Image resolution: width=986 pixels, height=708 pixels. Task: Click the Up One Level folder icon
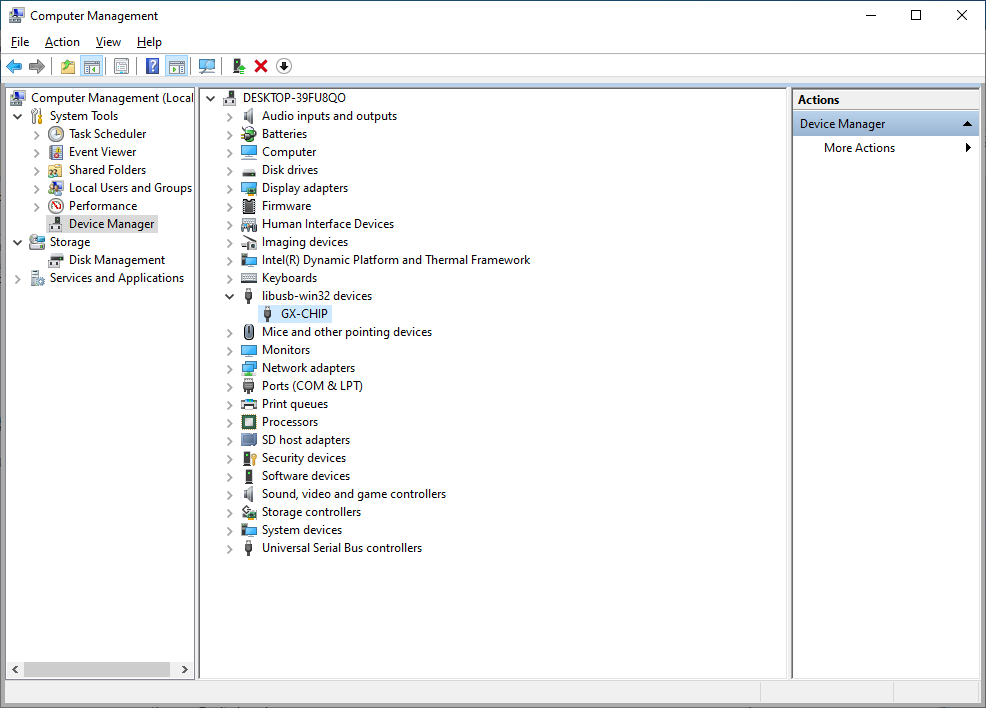coord(67,66)
